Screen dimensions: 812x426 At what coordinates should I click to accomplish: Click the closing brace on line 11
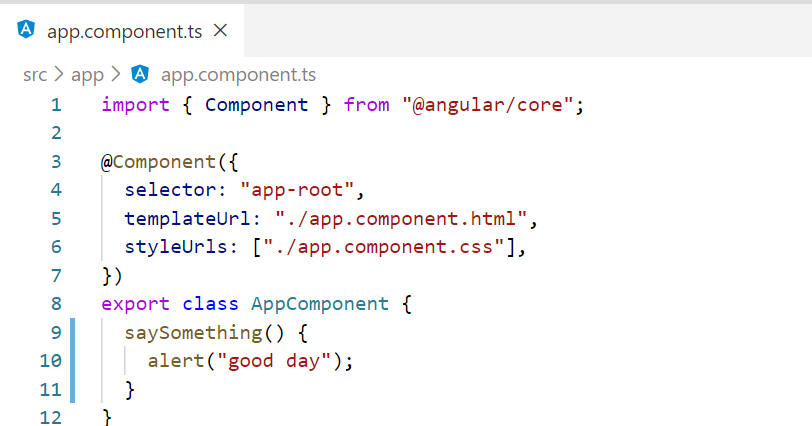point(130,390)
